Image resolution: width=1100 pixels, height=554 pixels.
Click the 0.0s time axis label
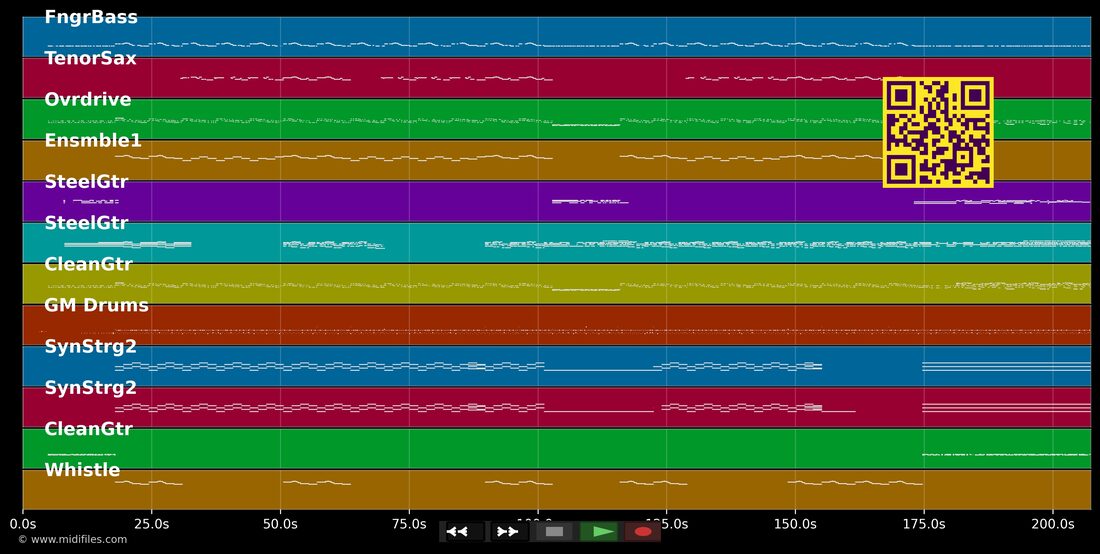pos(23,525)
